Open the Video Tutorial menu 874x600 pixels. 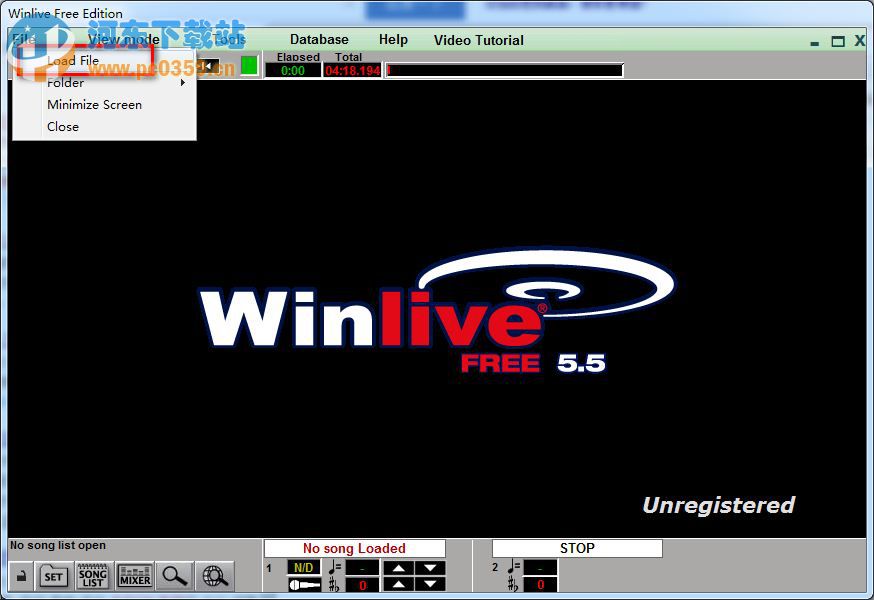tap(477, 40)
